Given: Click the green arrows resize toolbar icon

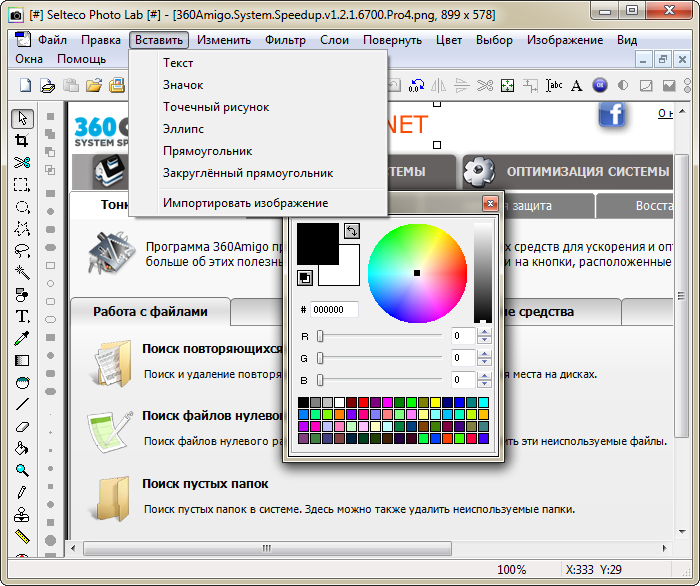Looking at the screenshot, I should point(508,85).
